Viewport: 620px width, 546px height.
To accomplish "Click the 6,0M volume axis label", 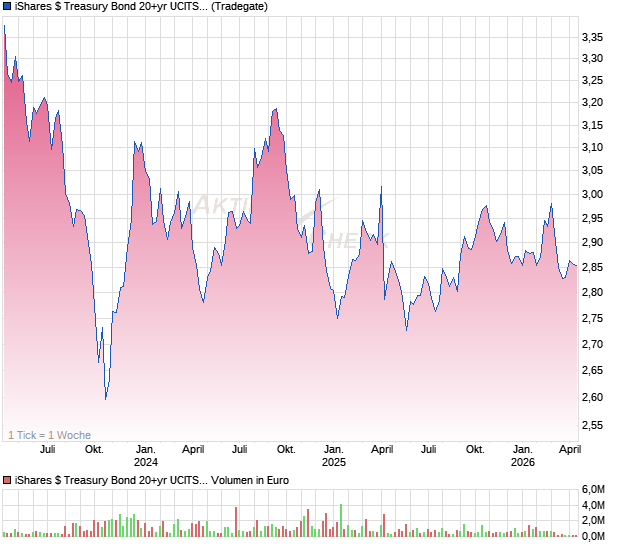I will click(x=594, y=489).
